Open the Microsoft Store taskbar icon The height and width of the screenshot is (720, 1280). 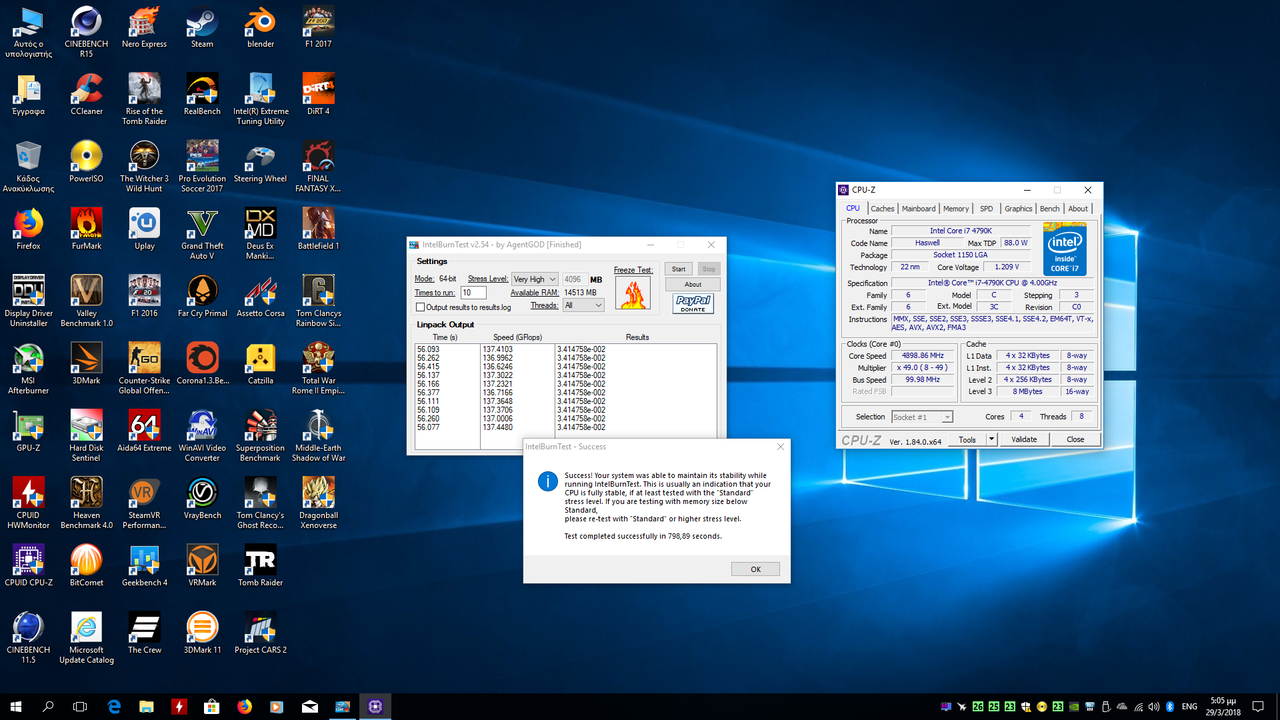pyautogui.click(x=212, y=706)
